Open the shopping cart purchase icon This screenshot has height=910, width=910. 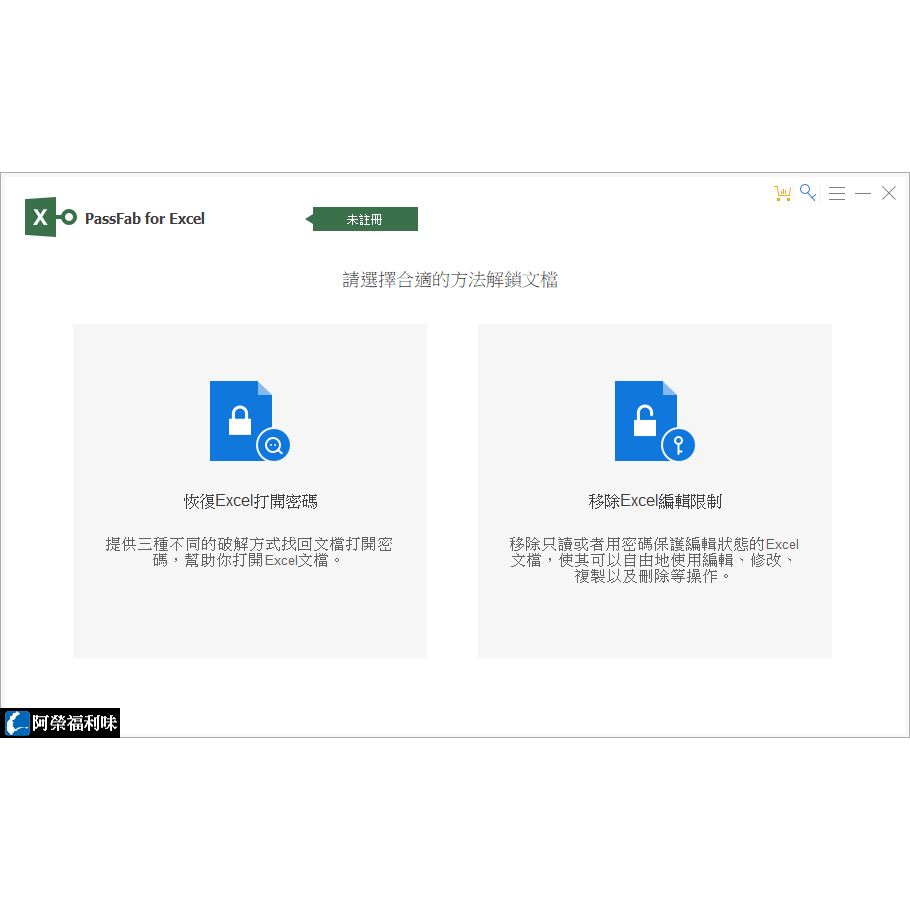pos(782,193)
